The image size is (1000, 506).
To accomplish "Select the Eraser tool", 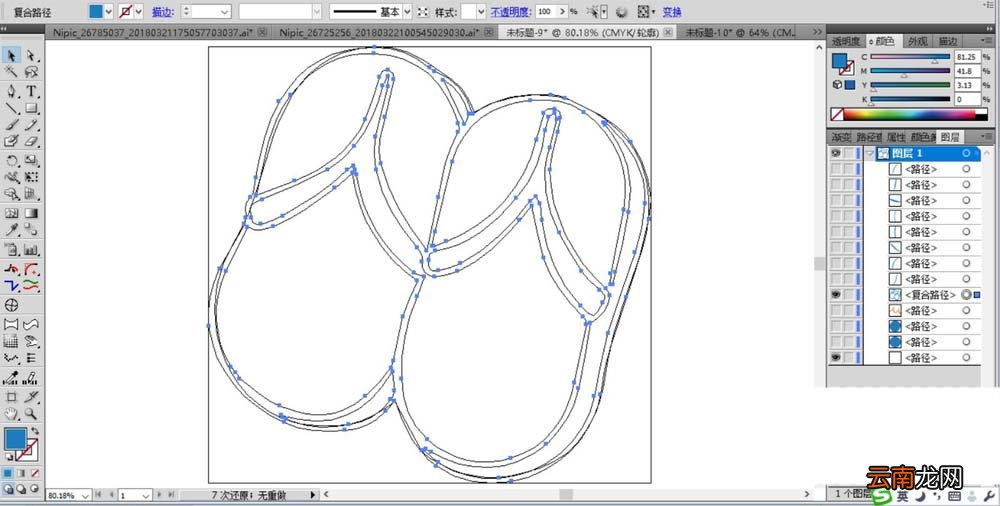I will 31,142.
